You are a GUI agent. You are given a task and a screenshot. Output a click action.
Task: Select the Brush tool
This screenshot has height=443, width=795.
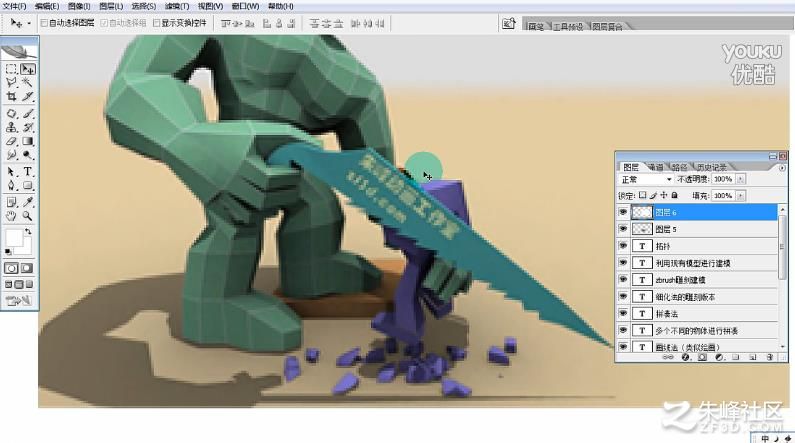28,114
